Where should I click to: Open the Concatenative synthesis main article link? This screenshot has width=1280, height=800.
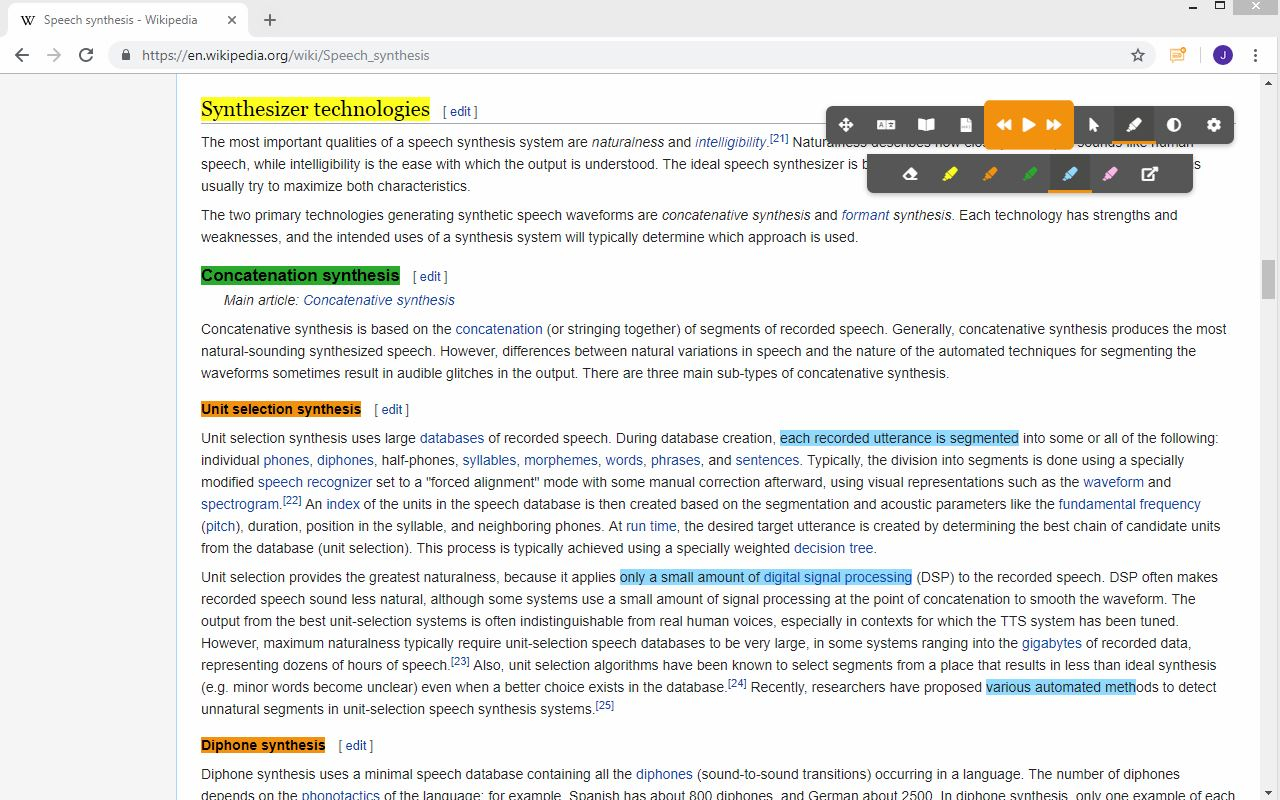(378, 299)
